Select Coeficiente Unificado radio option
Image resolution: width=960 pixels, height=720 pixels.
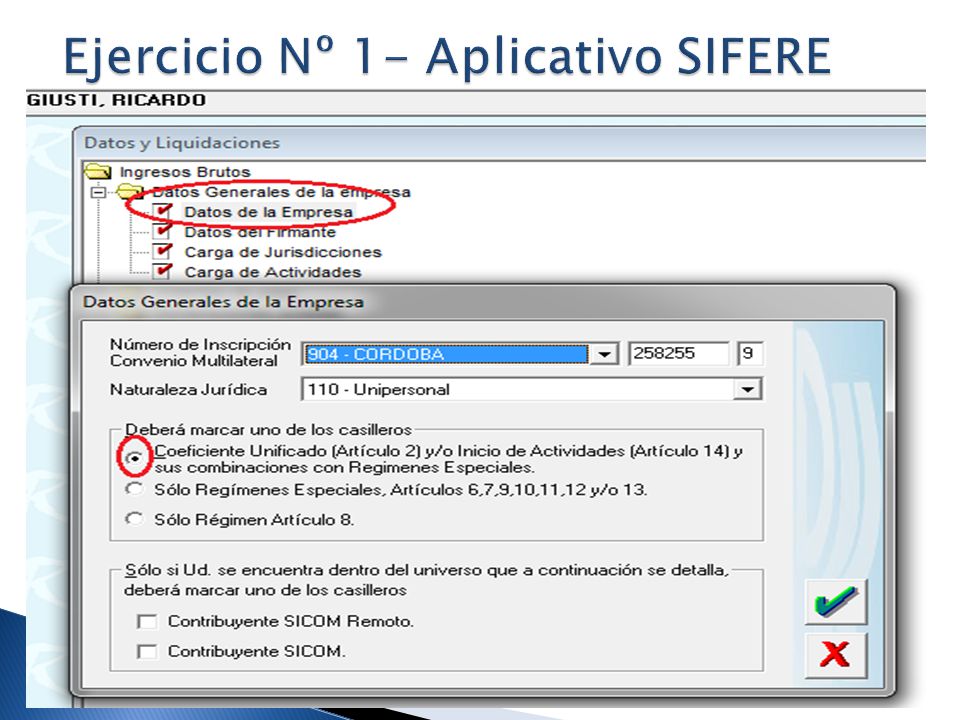pos(134,458)
